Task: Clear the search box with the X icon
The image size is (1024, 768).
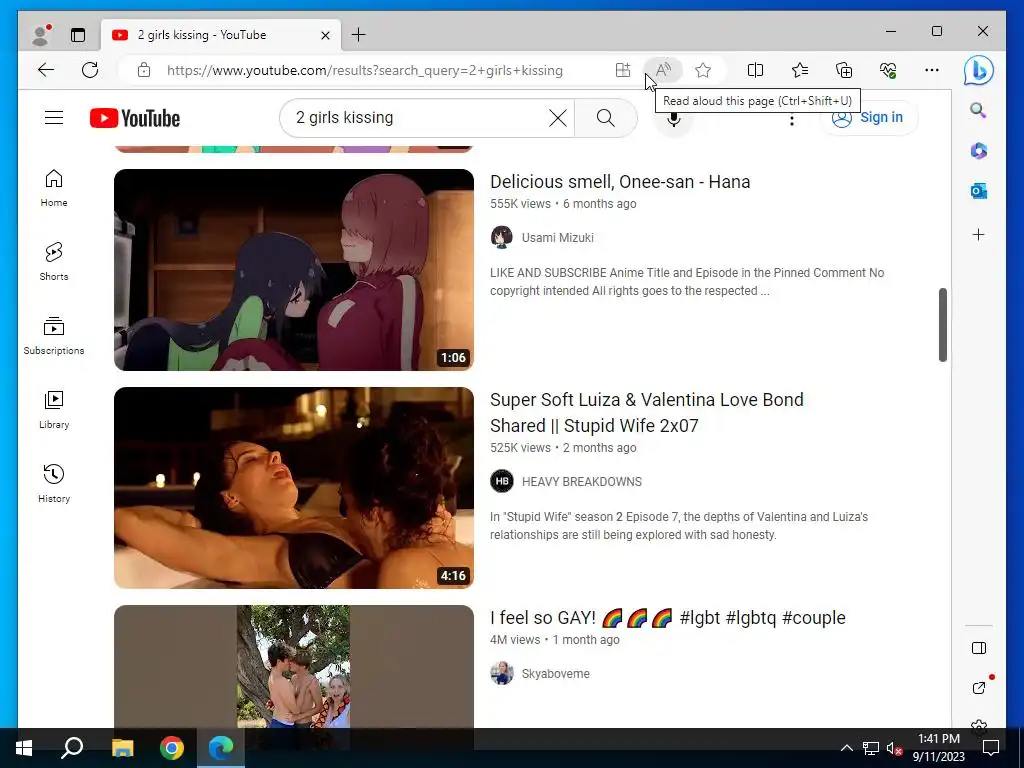Action: point(558,118)
